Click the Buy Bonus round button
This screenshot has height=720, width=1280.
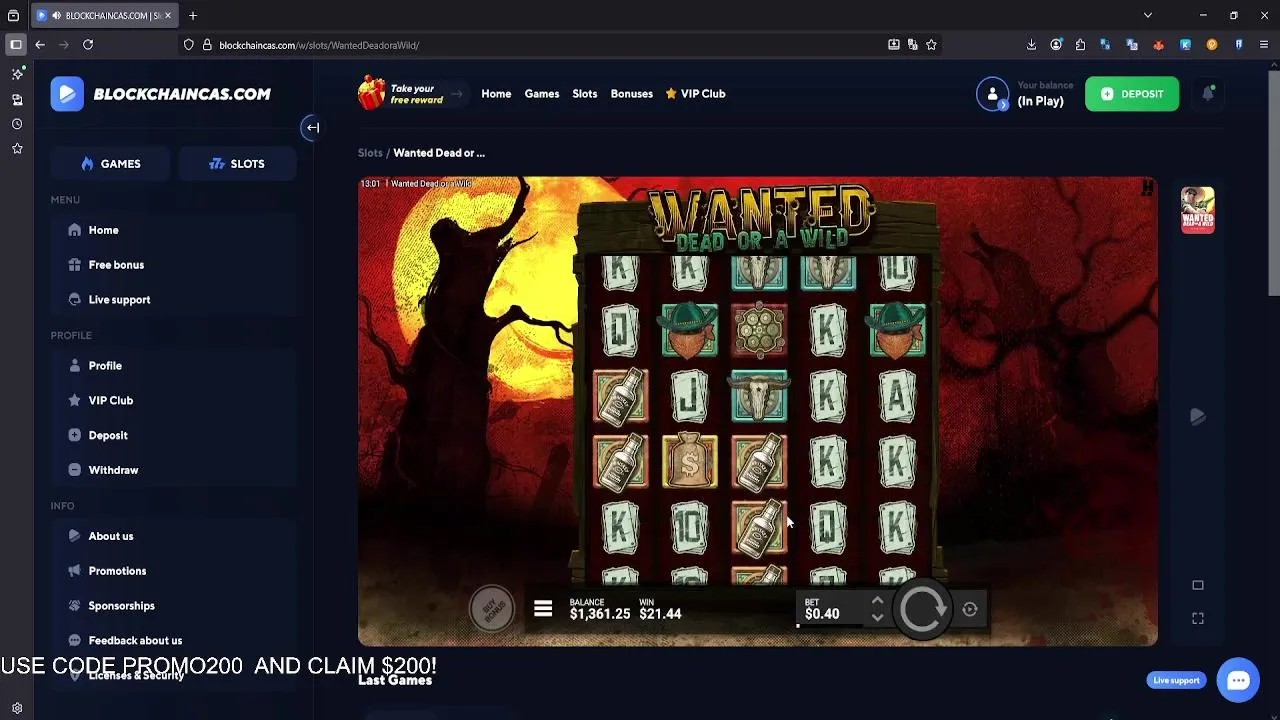(x=492, y=608)
